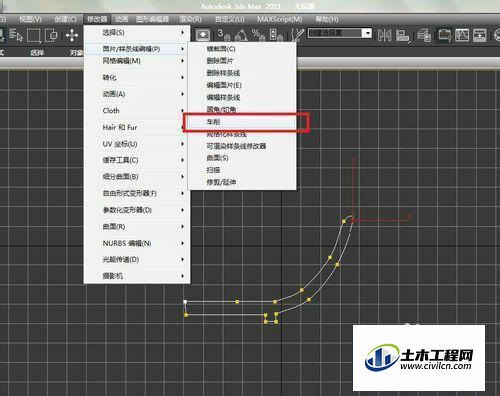Open Edit Named Selection Sets
The height and width of the screenshot is (396, 500).
pyautogui.click(x=297, y=35)
